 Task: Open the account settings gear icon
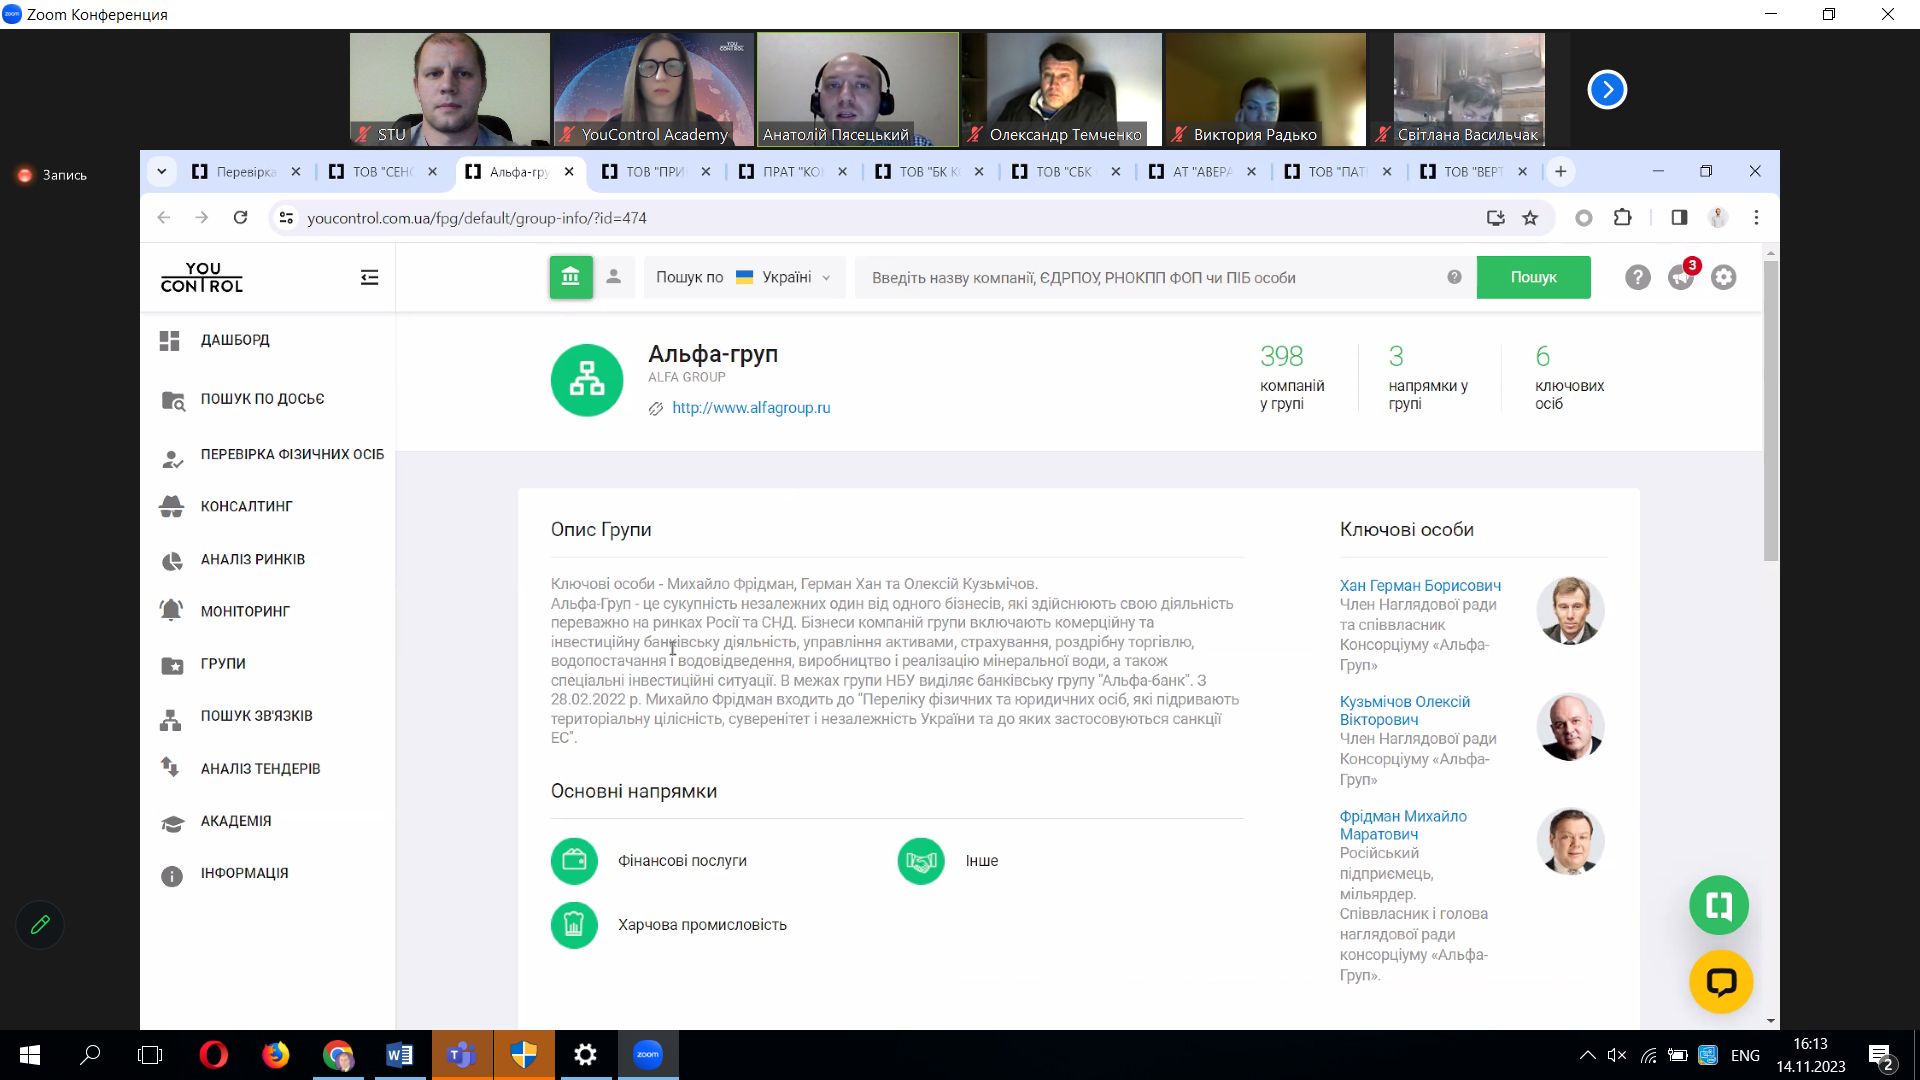pyautogui.click(x=1723, y=278)
